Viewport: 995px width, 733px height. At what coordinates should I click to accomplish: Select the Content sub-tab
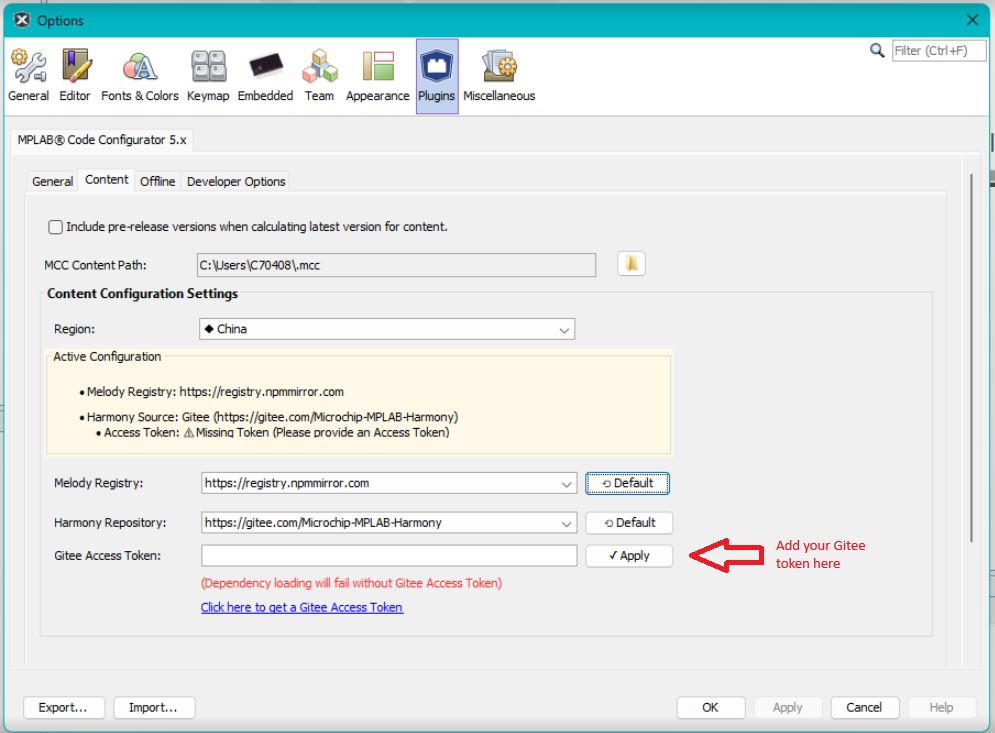(x=107, y=180)
